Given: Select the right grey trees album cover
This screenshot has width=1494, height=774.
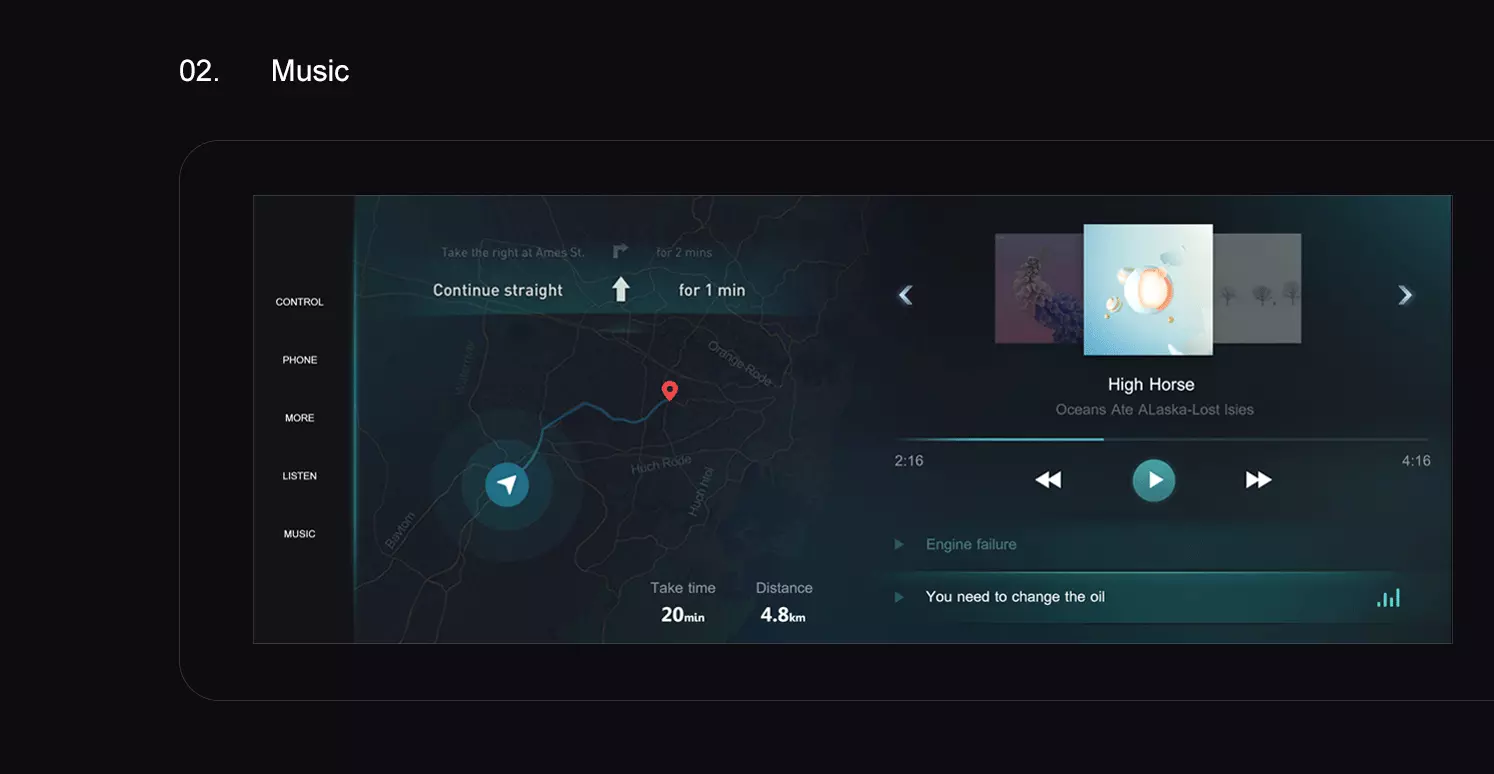Looking at the screenshot, I should pos(1257,288).
